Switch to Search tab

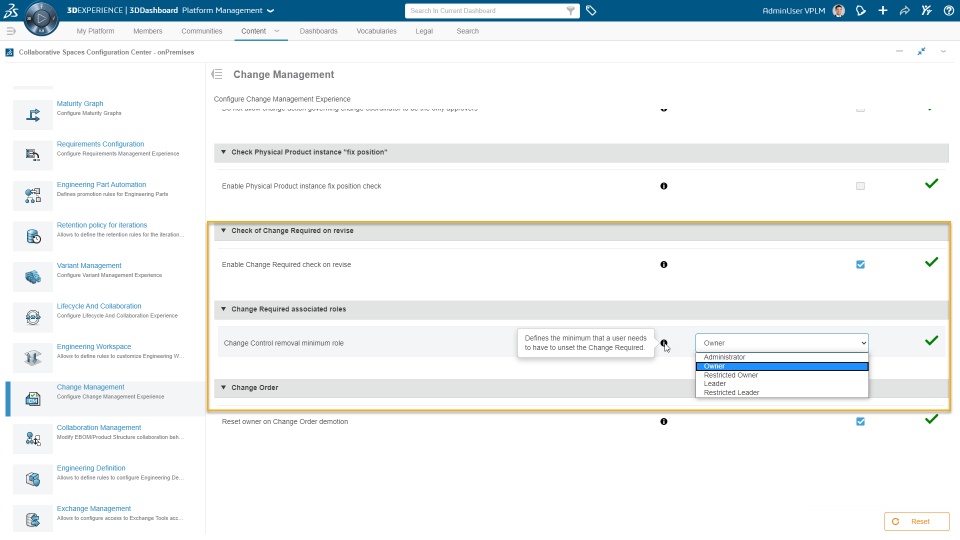pyautogui.click(x=468, y=31)
